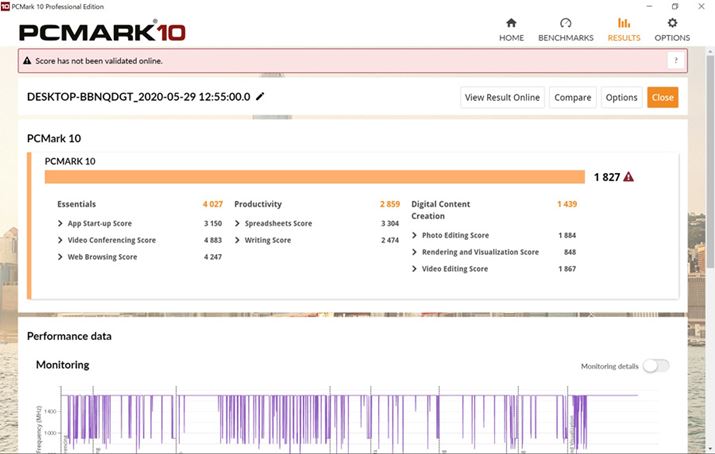
Task: Click the orange Close button
Action: point(662,97)
